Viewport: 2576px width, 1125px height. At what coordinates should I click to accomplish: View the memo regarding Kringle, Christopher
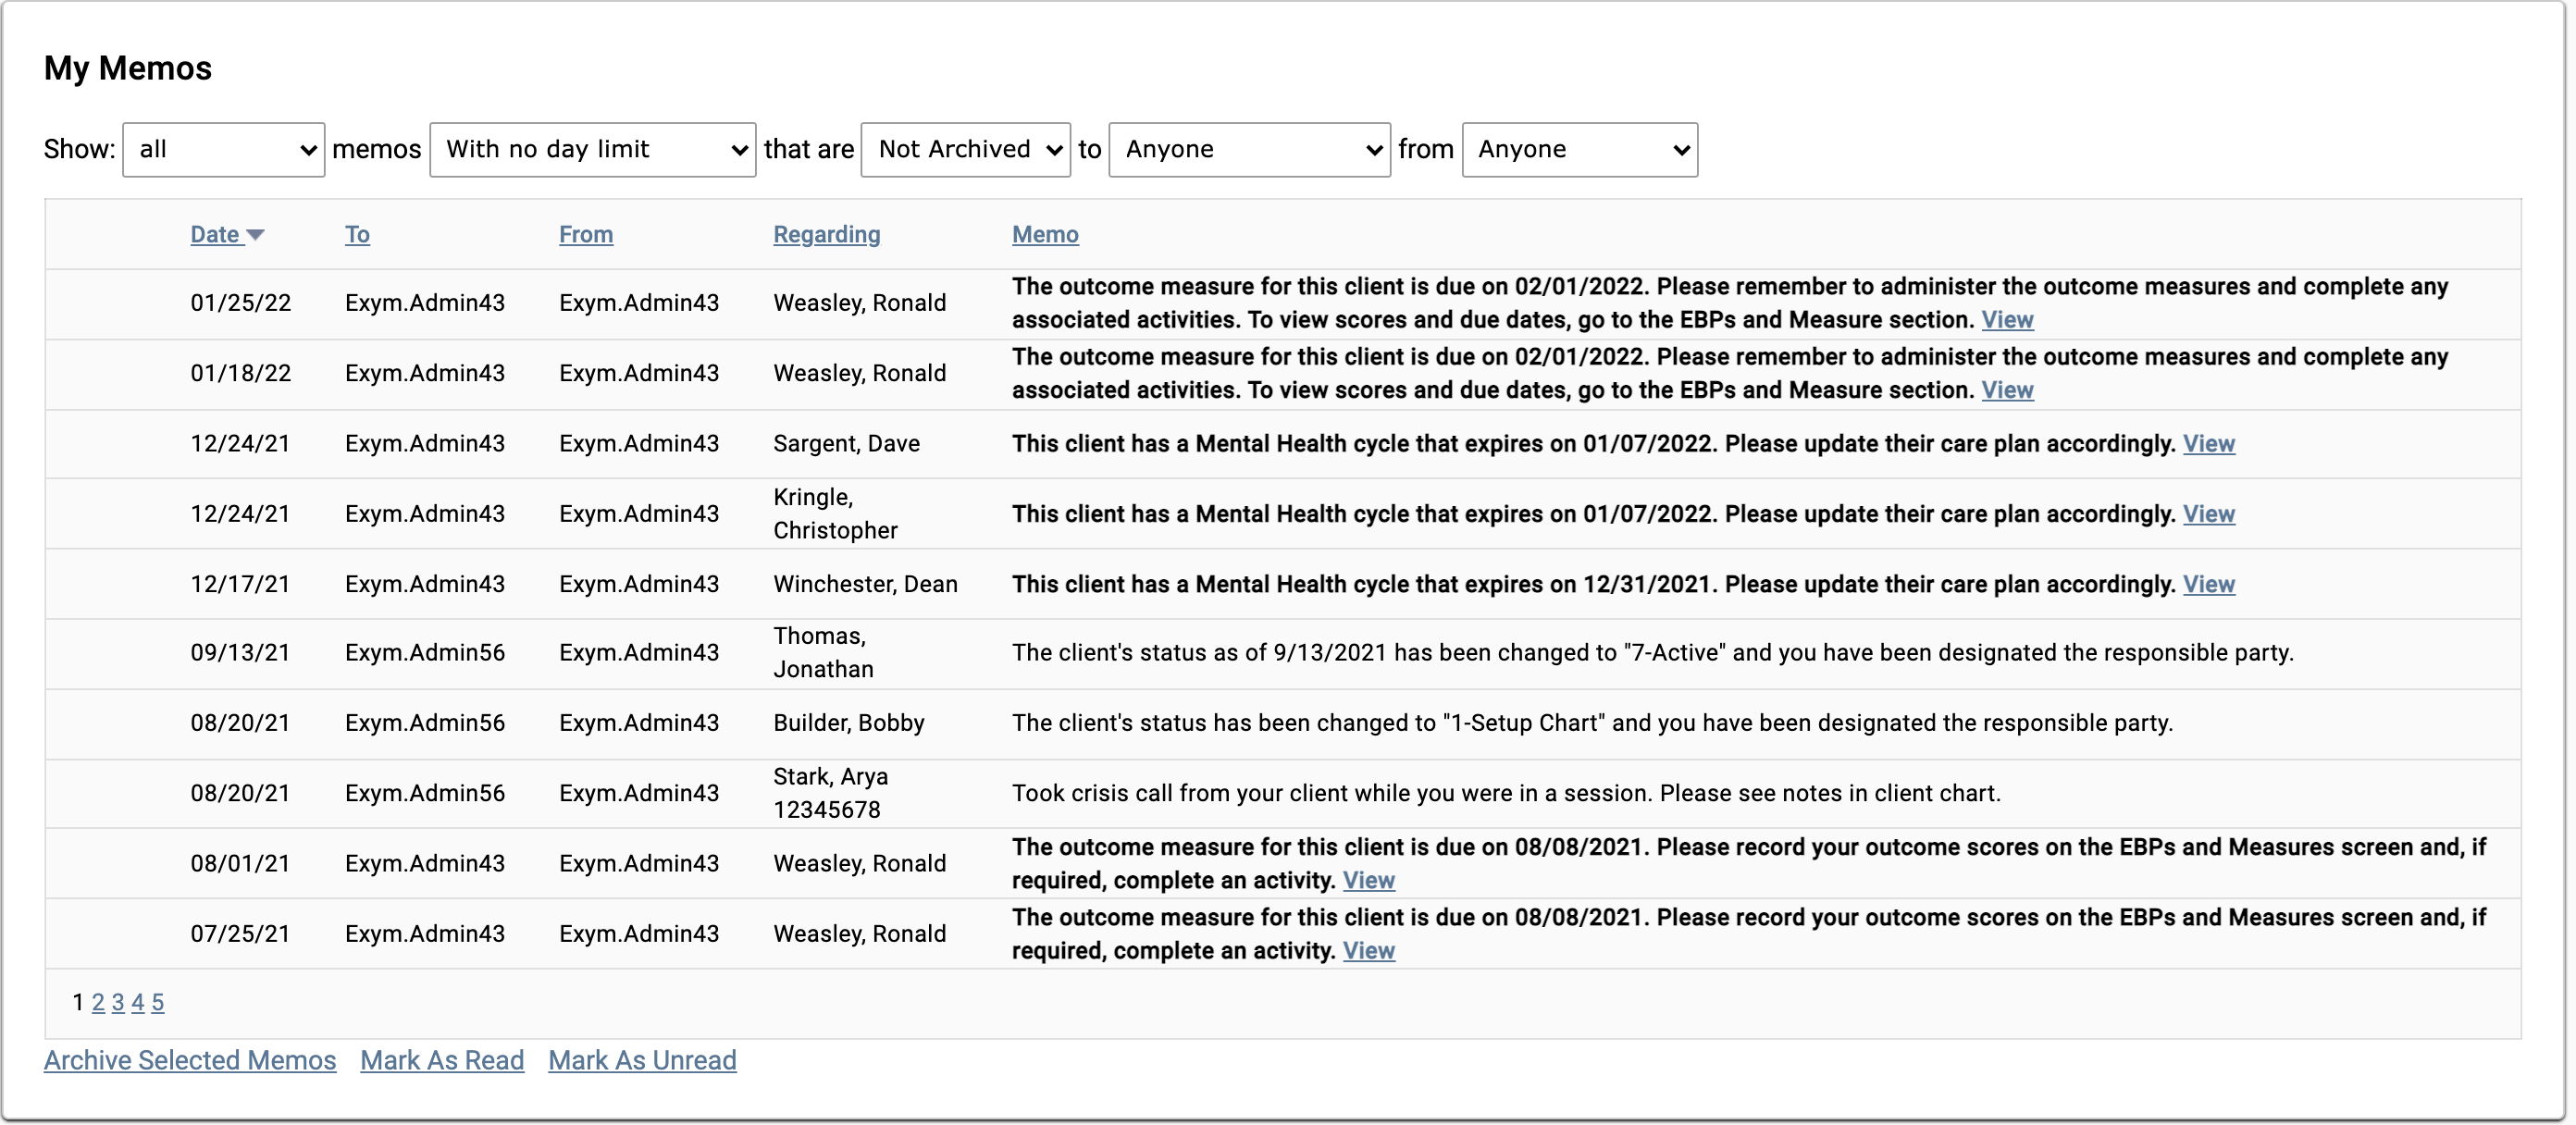[x=2210, y=514]
